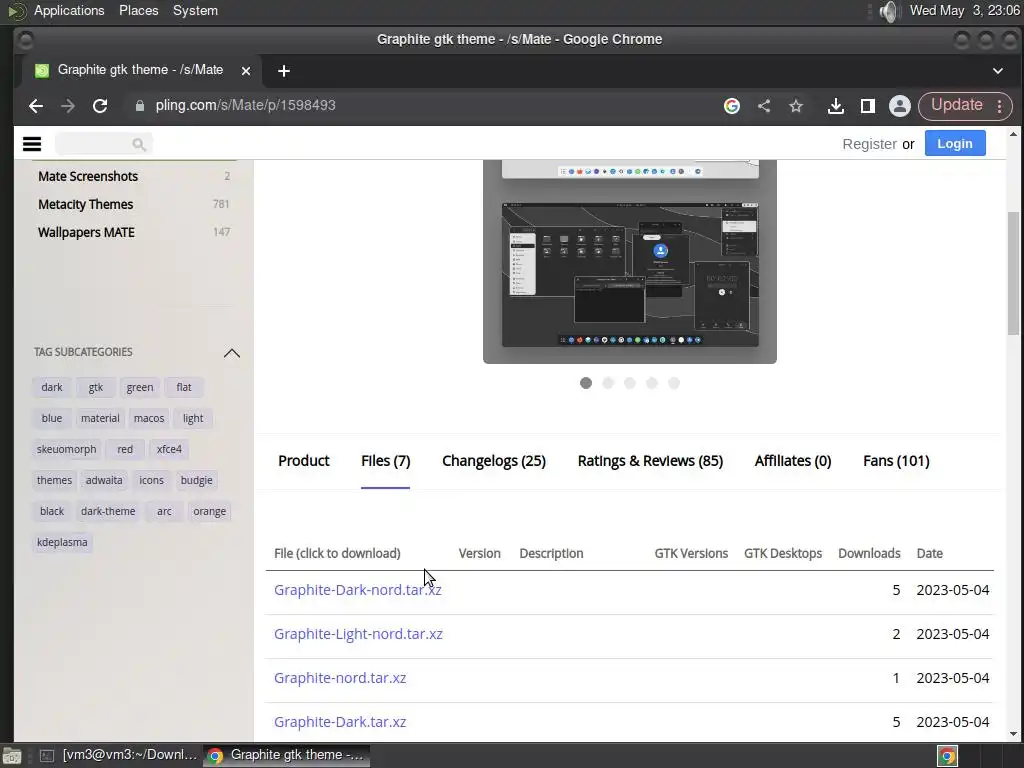The width and height of the screenshot is (1024, 768).
Task: Select the xfce4 tag
Action: pos(169,449)
